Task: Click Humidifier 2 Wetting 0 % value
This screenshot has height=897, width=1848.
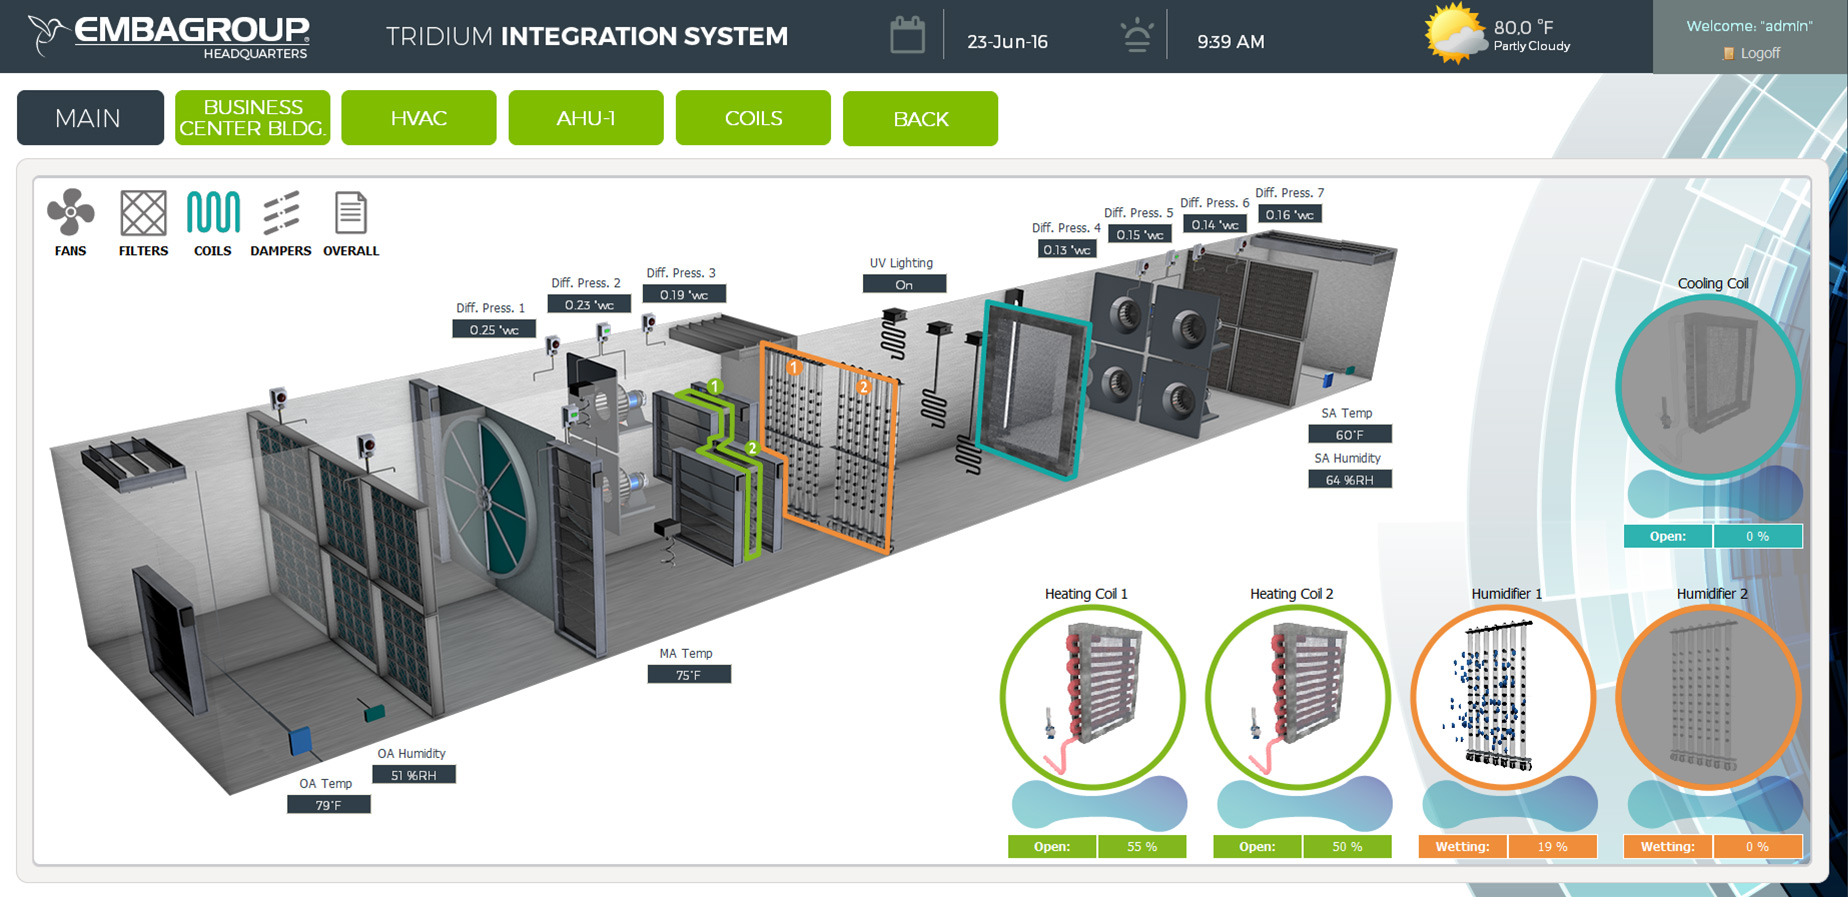Action: 1758,847
